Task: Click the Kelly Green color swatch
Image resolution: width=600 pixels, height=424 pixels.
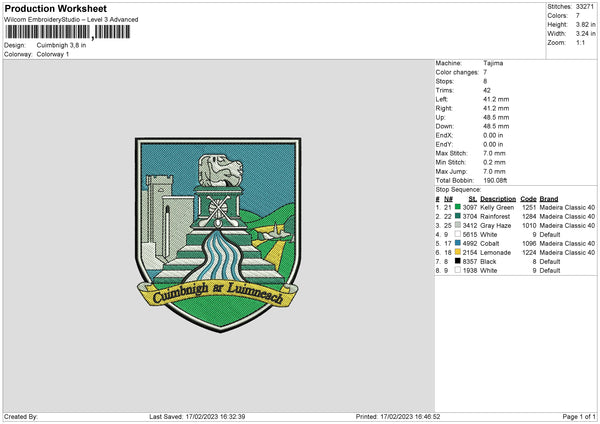Action: tap(458, 207)
